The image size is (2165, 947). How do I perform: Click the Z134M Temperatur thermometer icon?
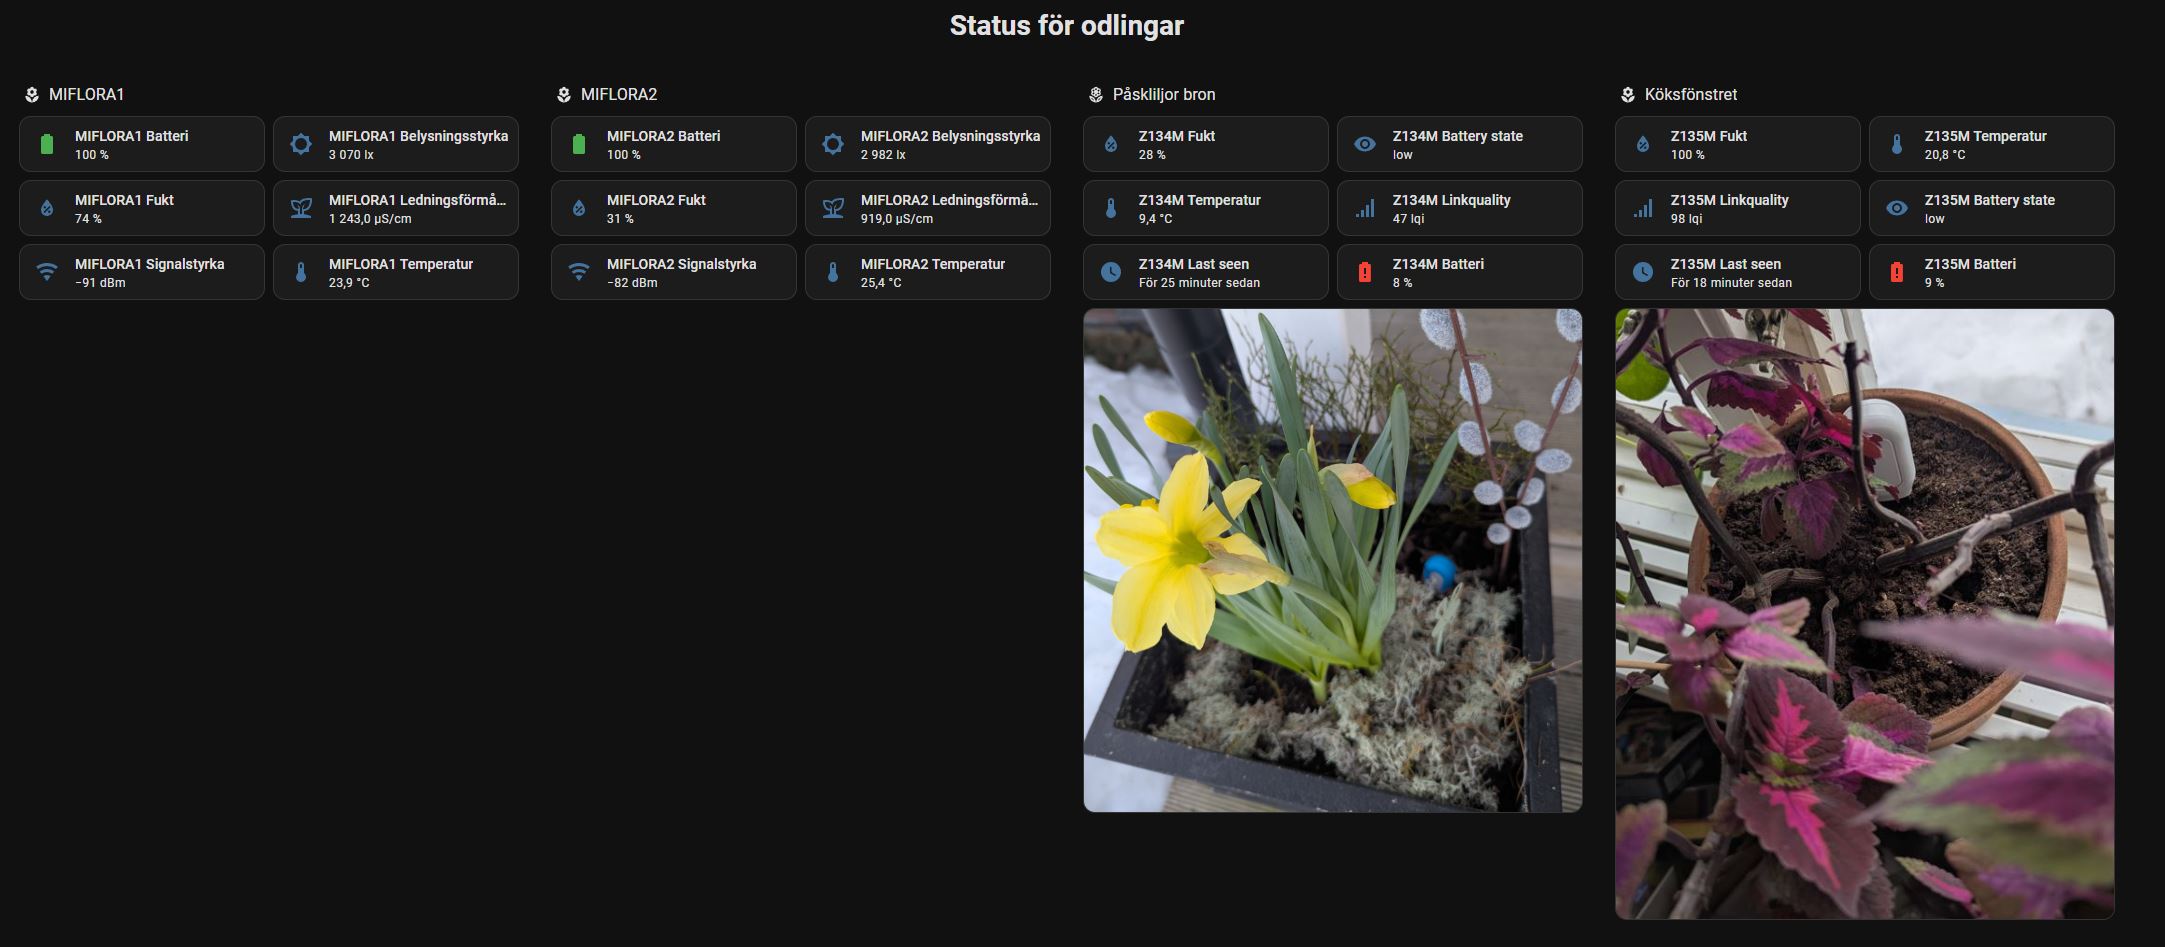point(1111,208)
